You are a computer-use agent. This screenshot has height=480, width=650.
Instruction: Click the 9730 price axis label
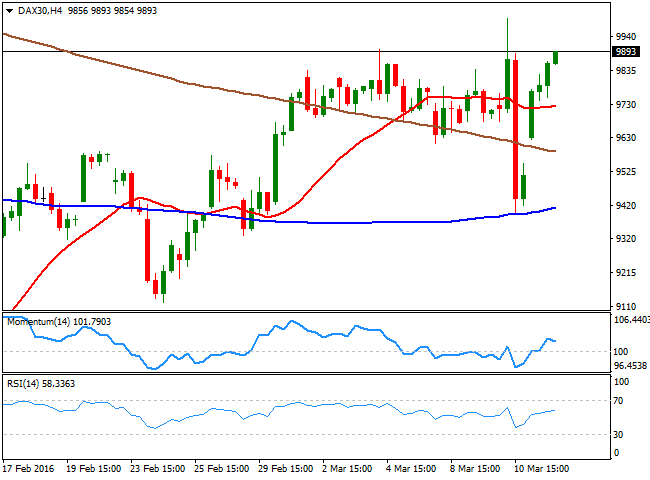626,105
